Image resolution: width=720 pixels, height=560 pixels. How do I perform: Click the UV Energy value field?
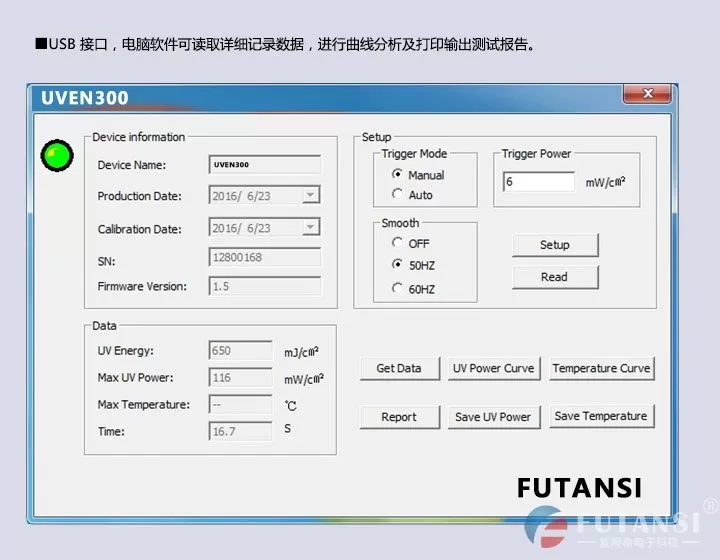click(240, 351)
